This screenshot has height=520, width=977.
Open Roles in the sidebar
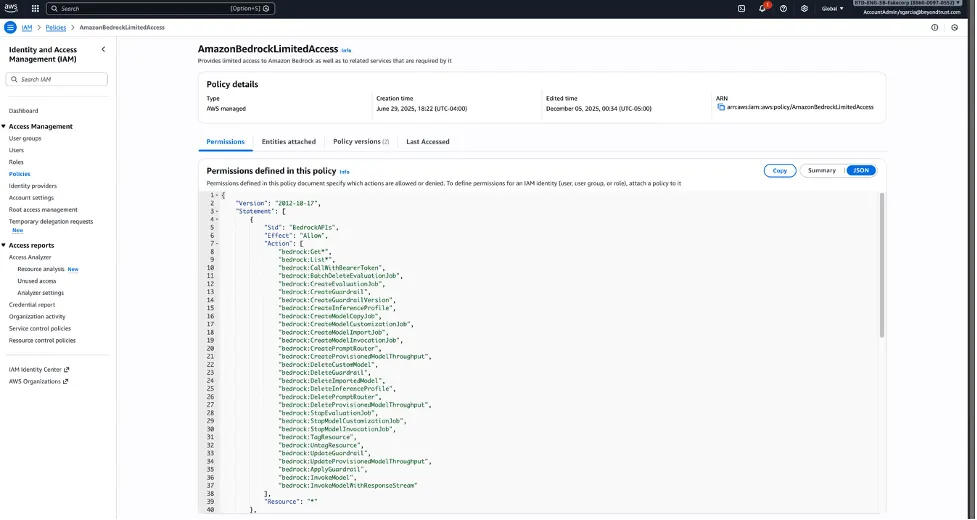16,162
